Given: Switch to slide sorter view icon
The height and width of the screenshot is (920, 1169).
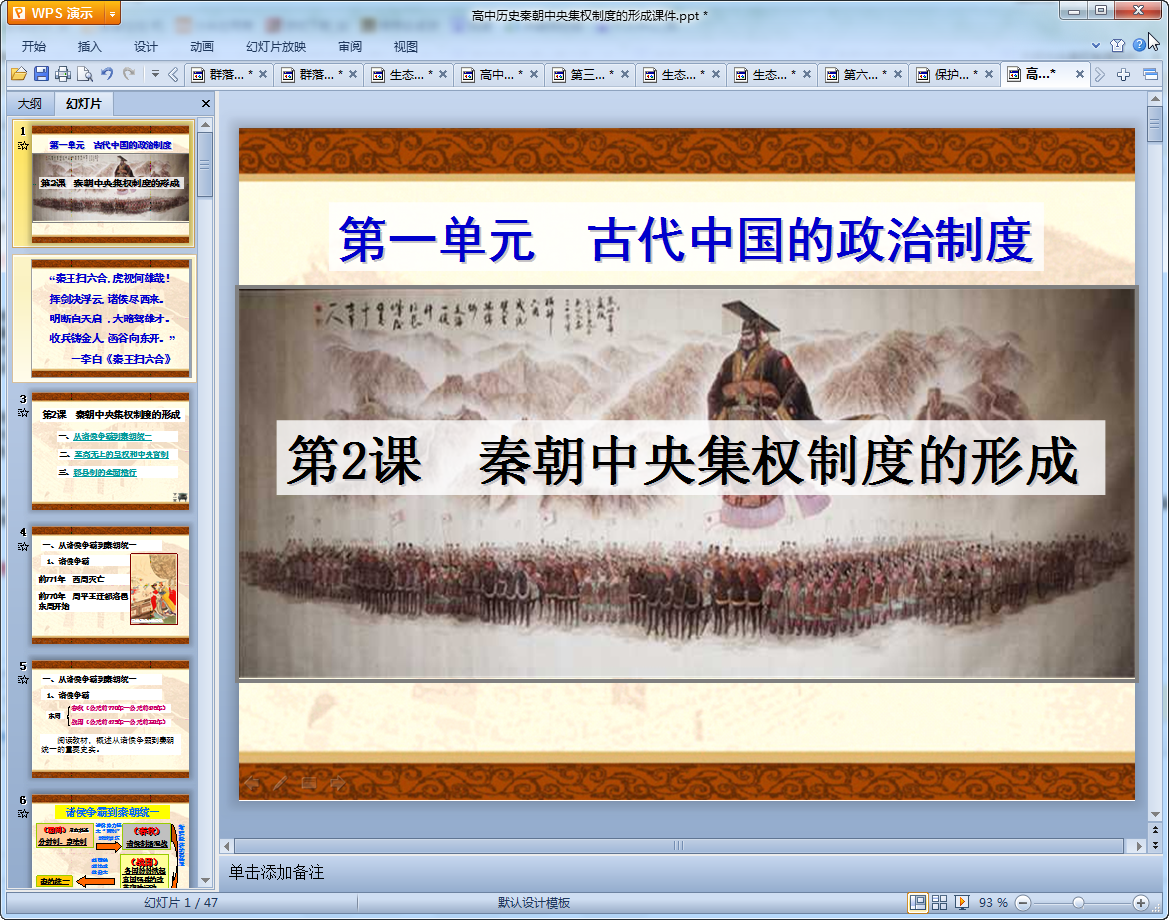Looking at the screenshot, I should [x=939, y=903].
